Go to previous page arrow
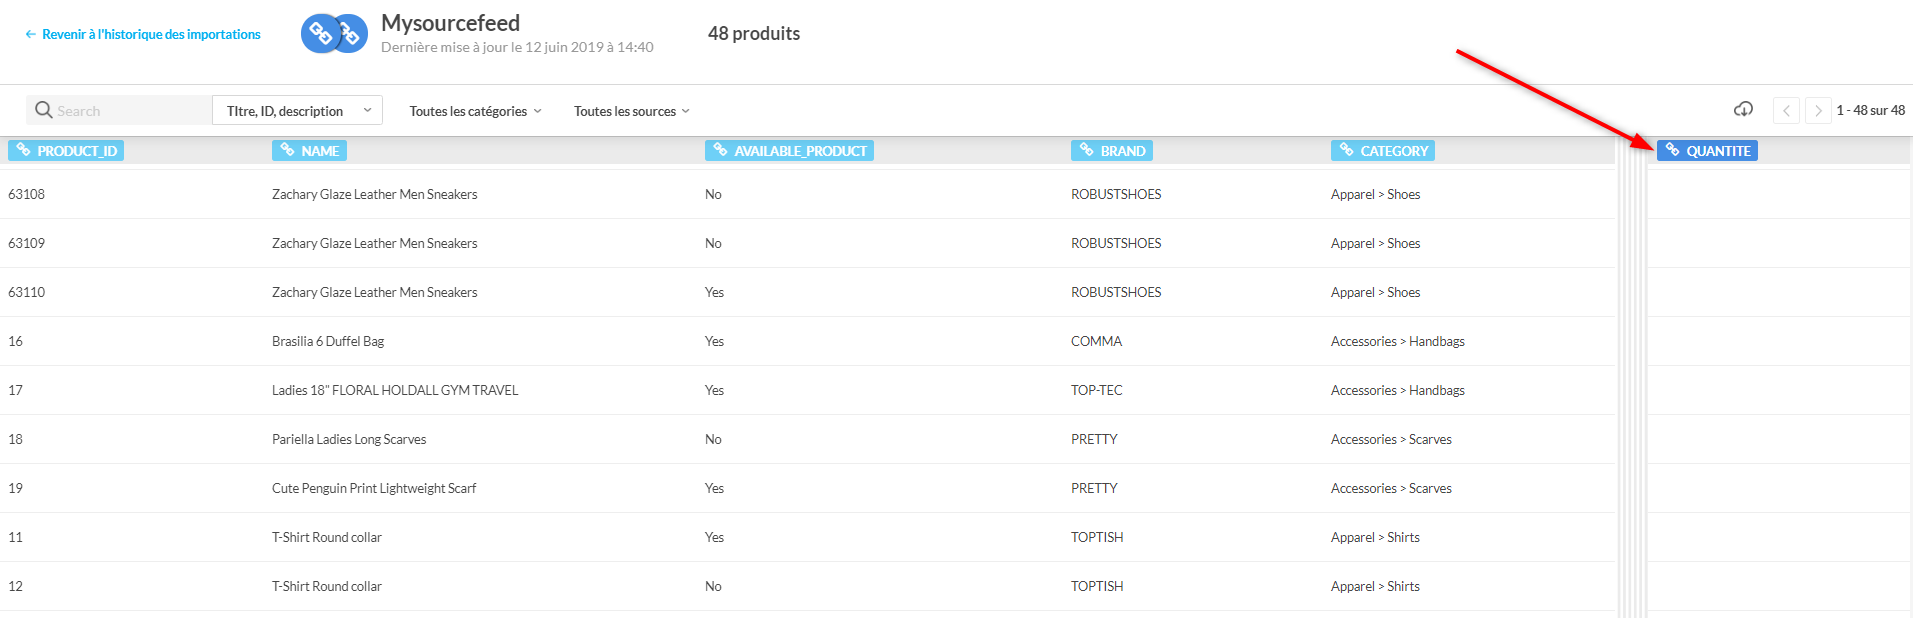The width and height of the screenshot is (1913, 618). click(x=1786, y=111)
